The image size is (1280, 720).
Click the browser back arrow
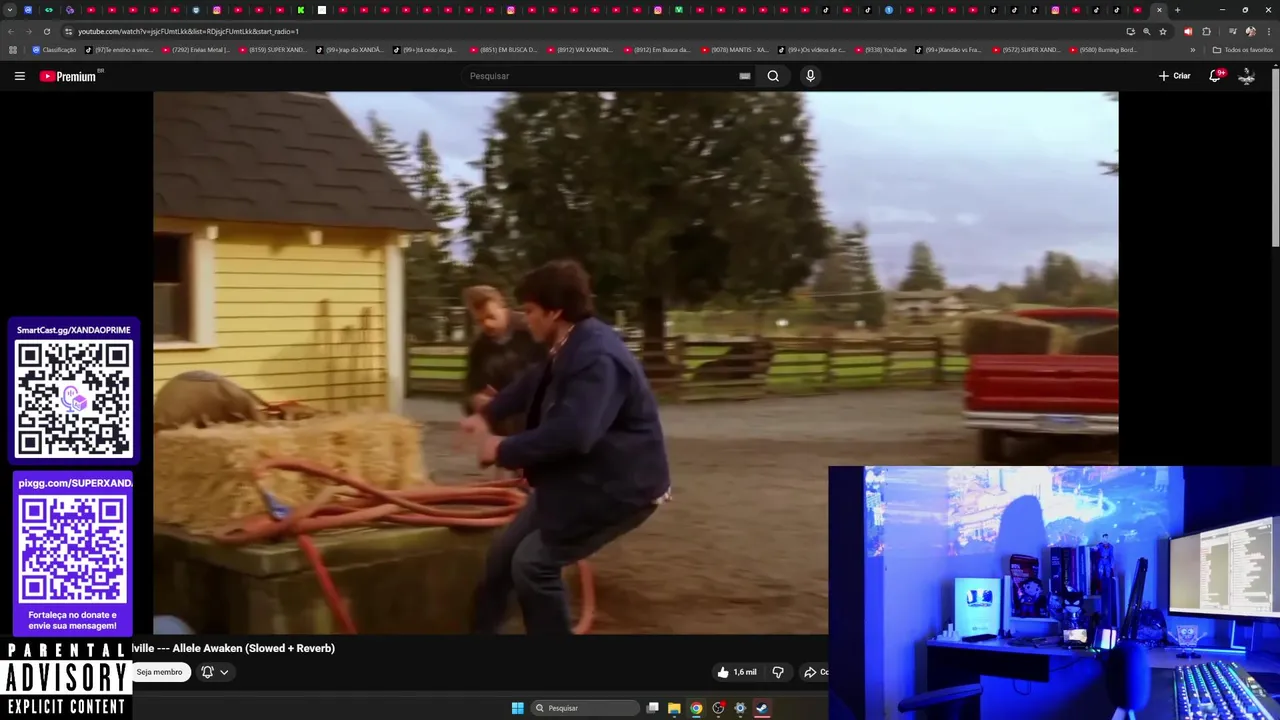[x=11, y=31]
